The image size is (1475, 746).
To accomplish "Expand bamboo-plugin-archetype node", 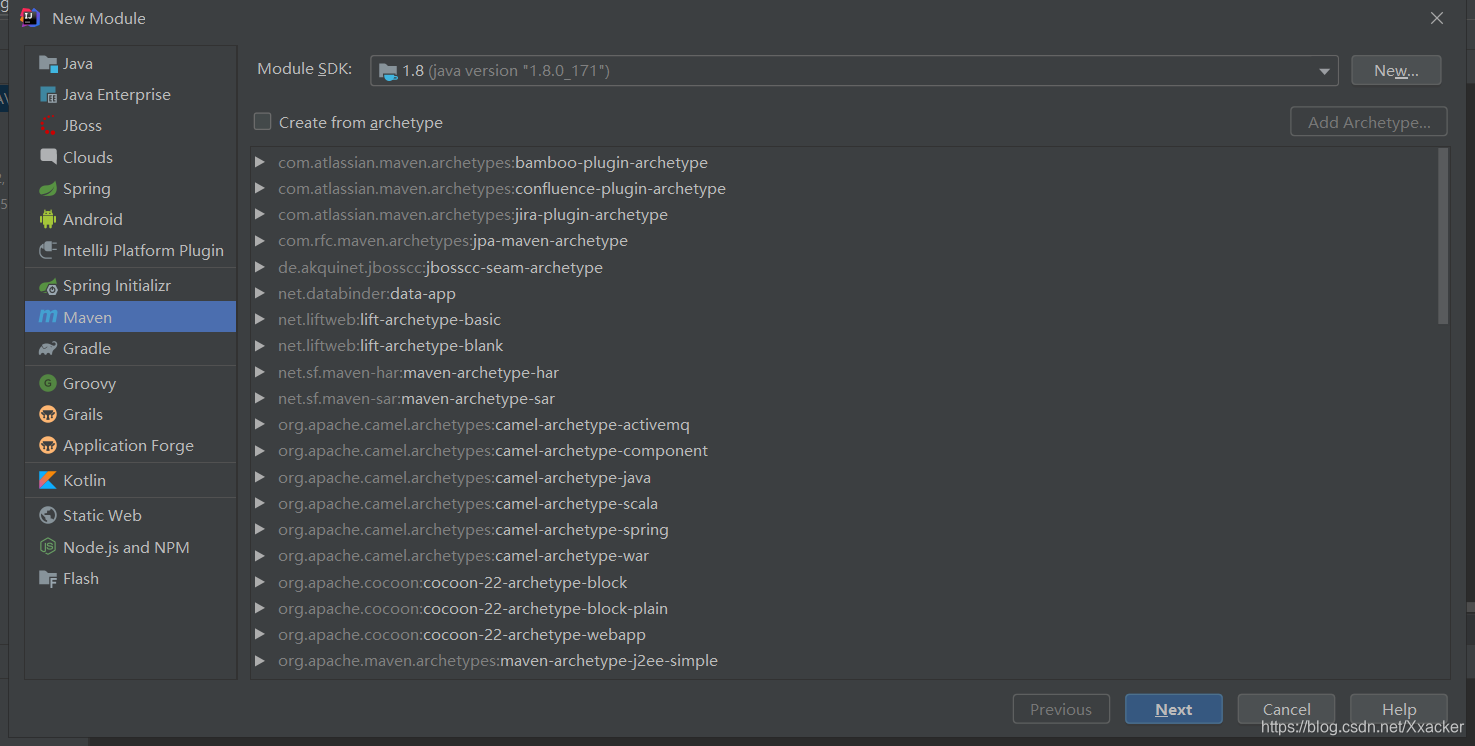I will click(260, 162).
